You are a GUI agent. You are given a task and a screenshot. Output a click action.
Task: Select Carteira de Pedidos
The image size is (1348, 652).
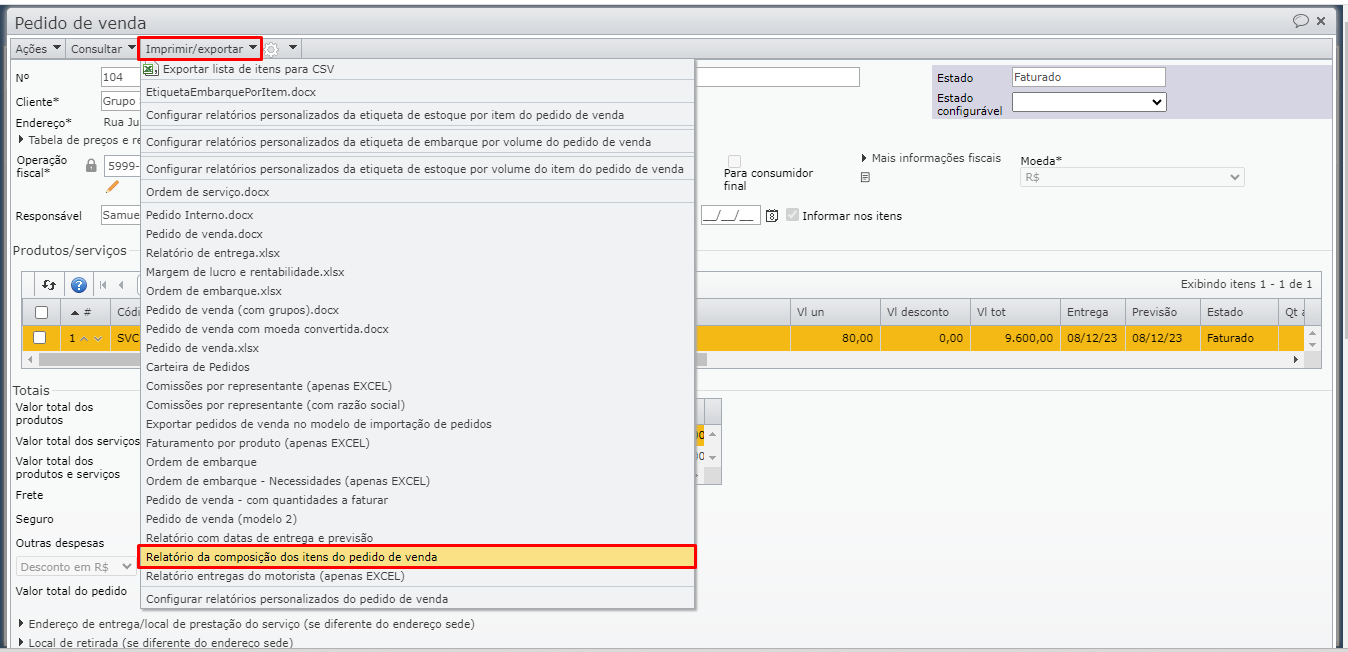[x=417, y=367]
